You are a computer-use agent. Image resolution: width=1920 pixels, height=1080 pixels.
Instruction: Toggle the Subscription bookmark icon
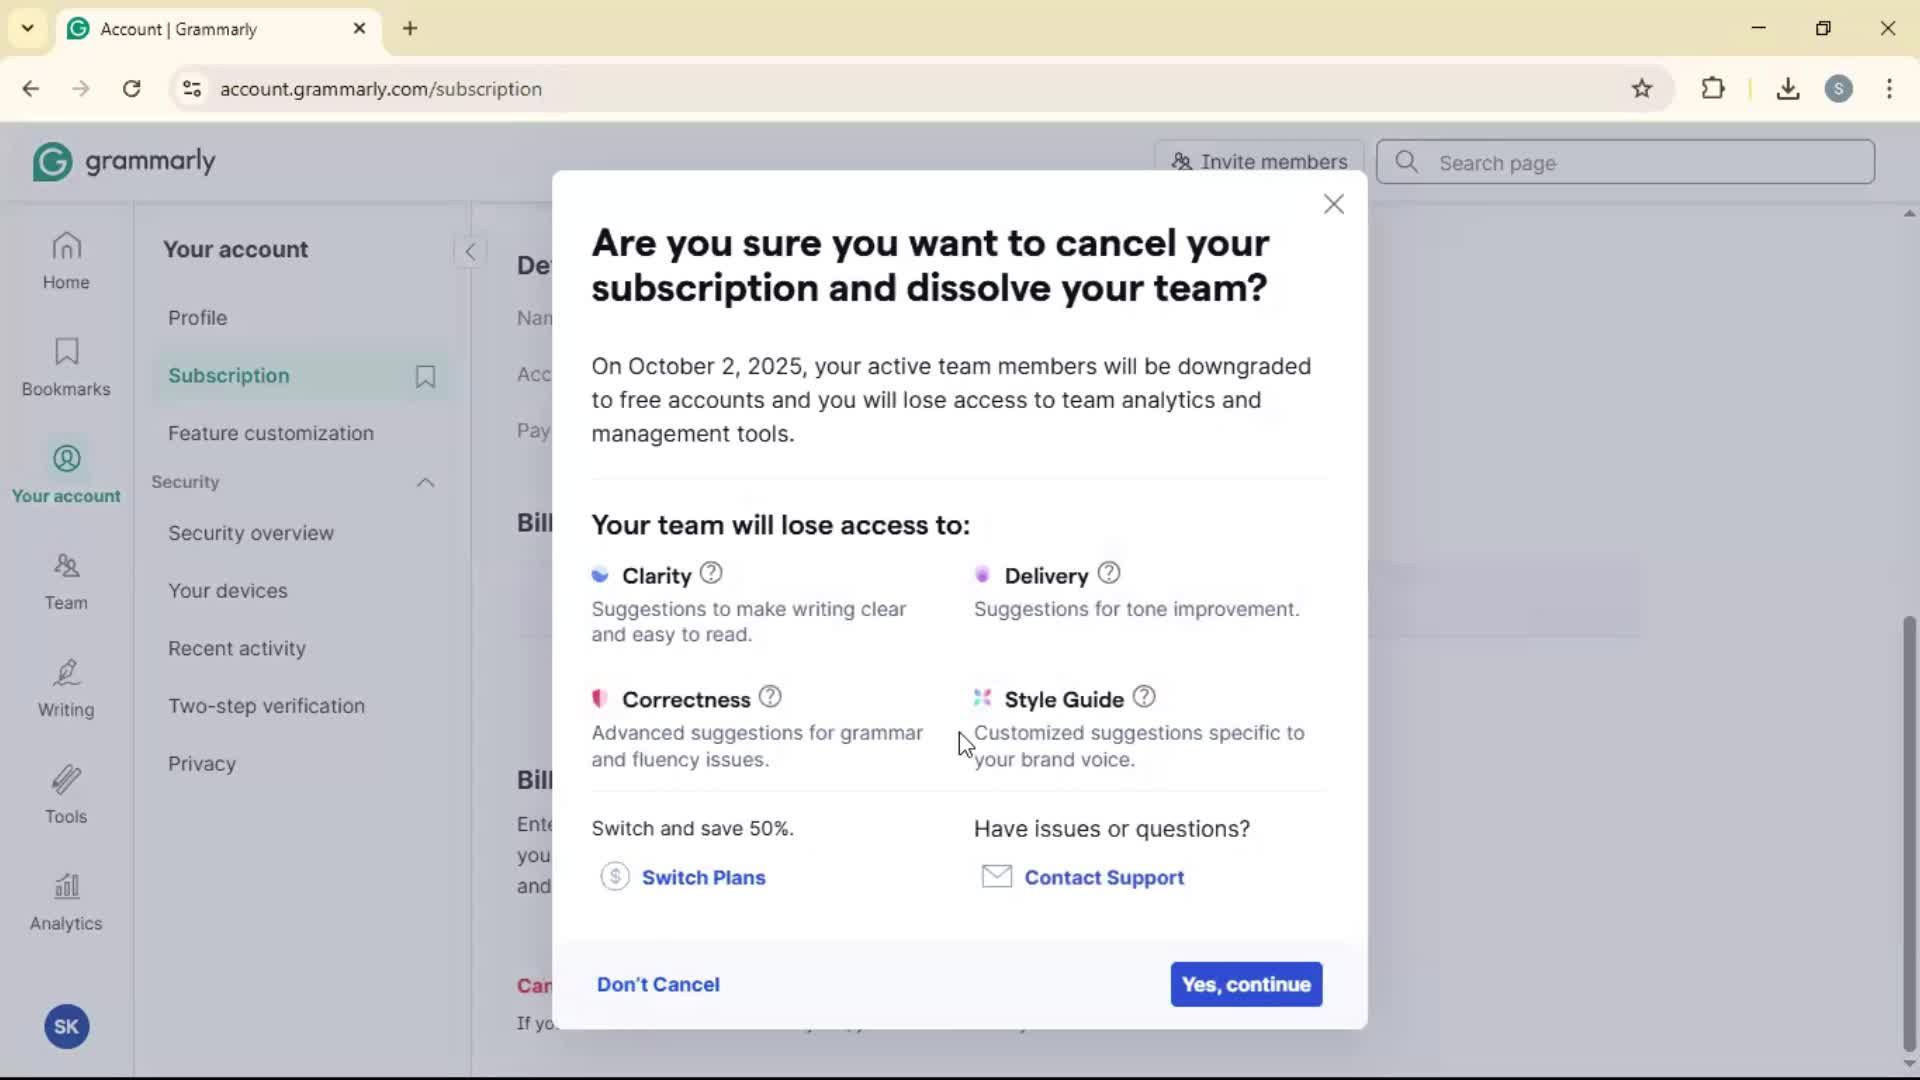point(425,376)
